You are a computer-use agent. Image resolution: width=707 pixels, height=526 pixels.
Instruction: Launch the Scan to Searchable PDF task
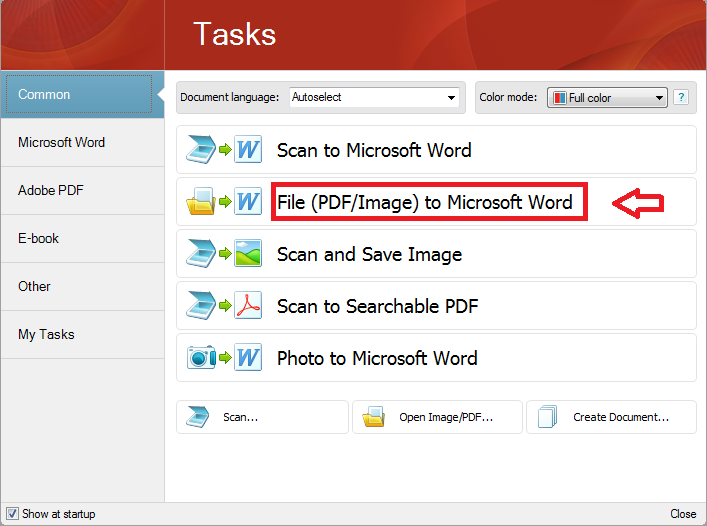tap(377, 306)
